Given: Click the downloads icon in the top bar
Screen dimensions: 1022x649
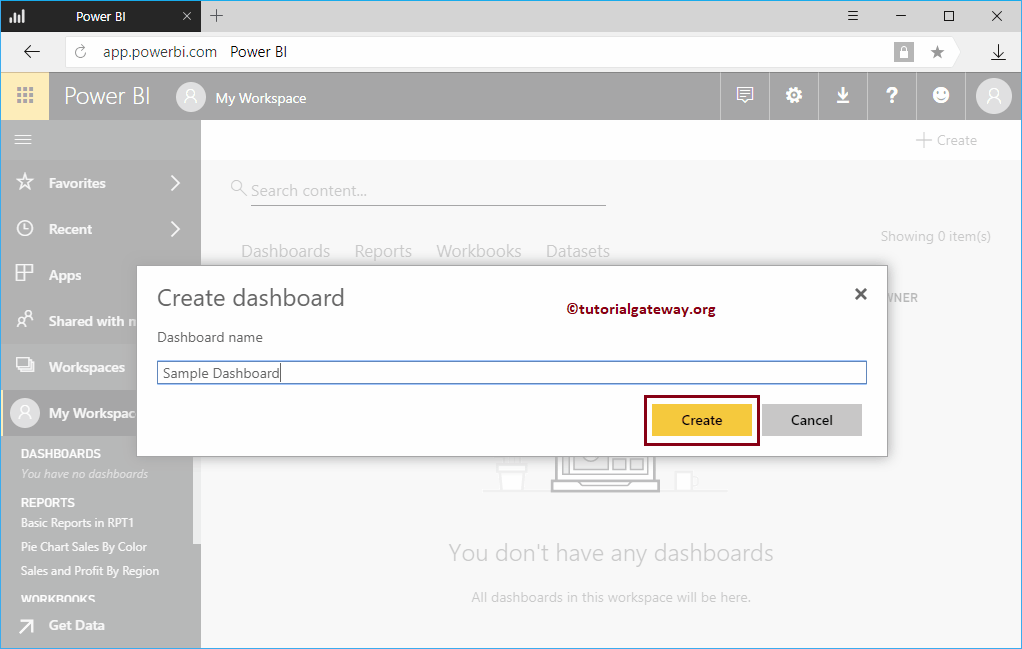Looking at the screenshot, I should [842, 95].
